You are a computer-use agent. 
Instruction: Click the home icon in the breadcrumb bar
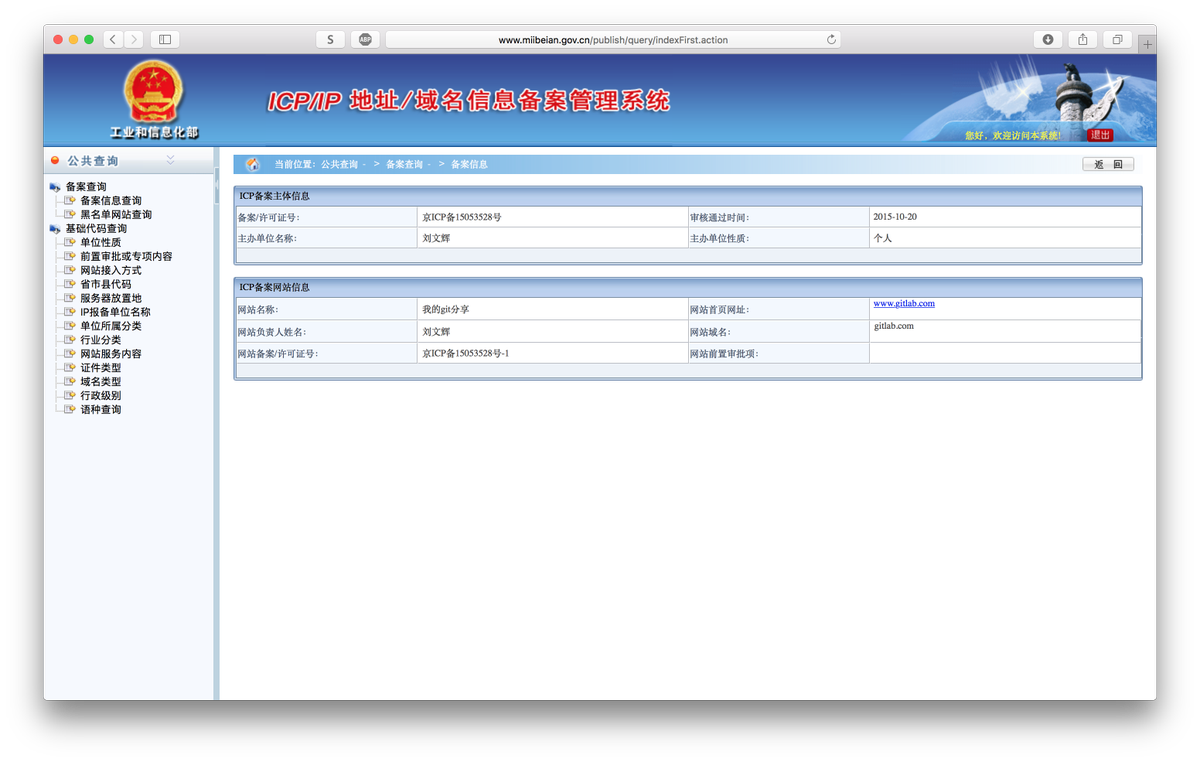(252, 164)
